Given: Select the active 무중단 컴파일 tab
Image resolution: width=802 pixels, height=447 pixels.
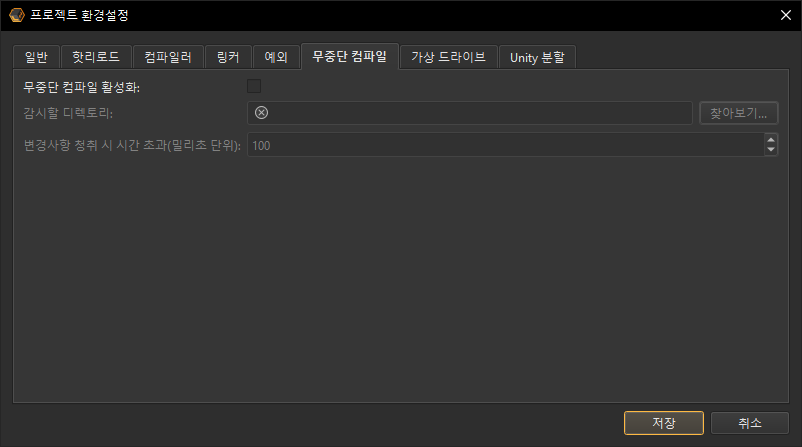Looking at the screenshot, I should [x=349, y=57].
